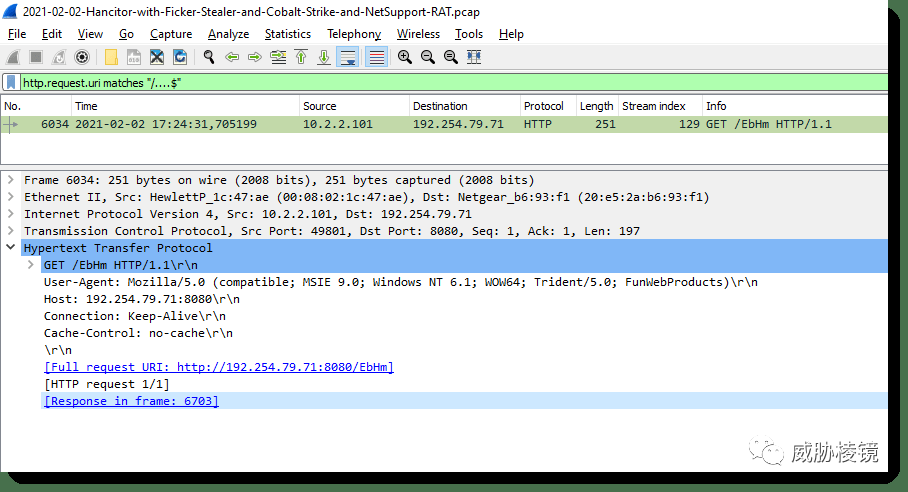Viewport: 908px width, 492px height.
Task: Open the Tools menu
Action: [x=468, y=34]
